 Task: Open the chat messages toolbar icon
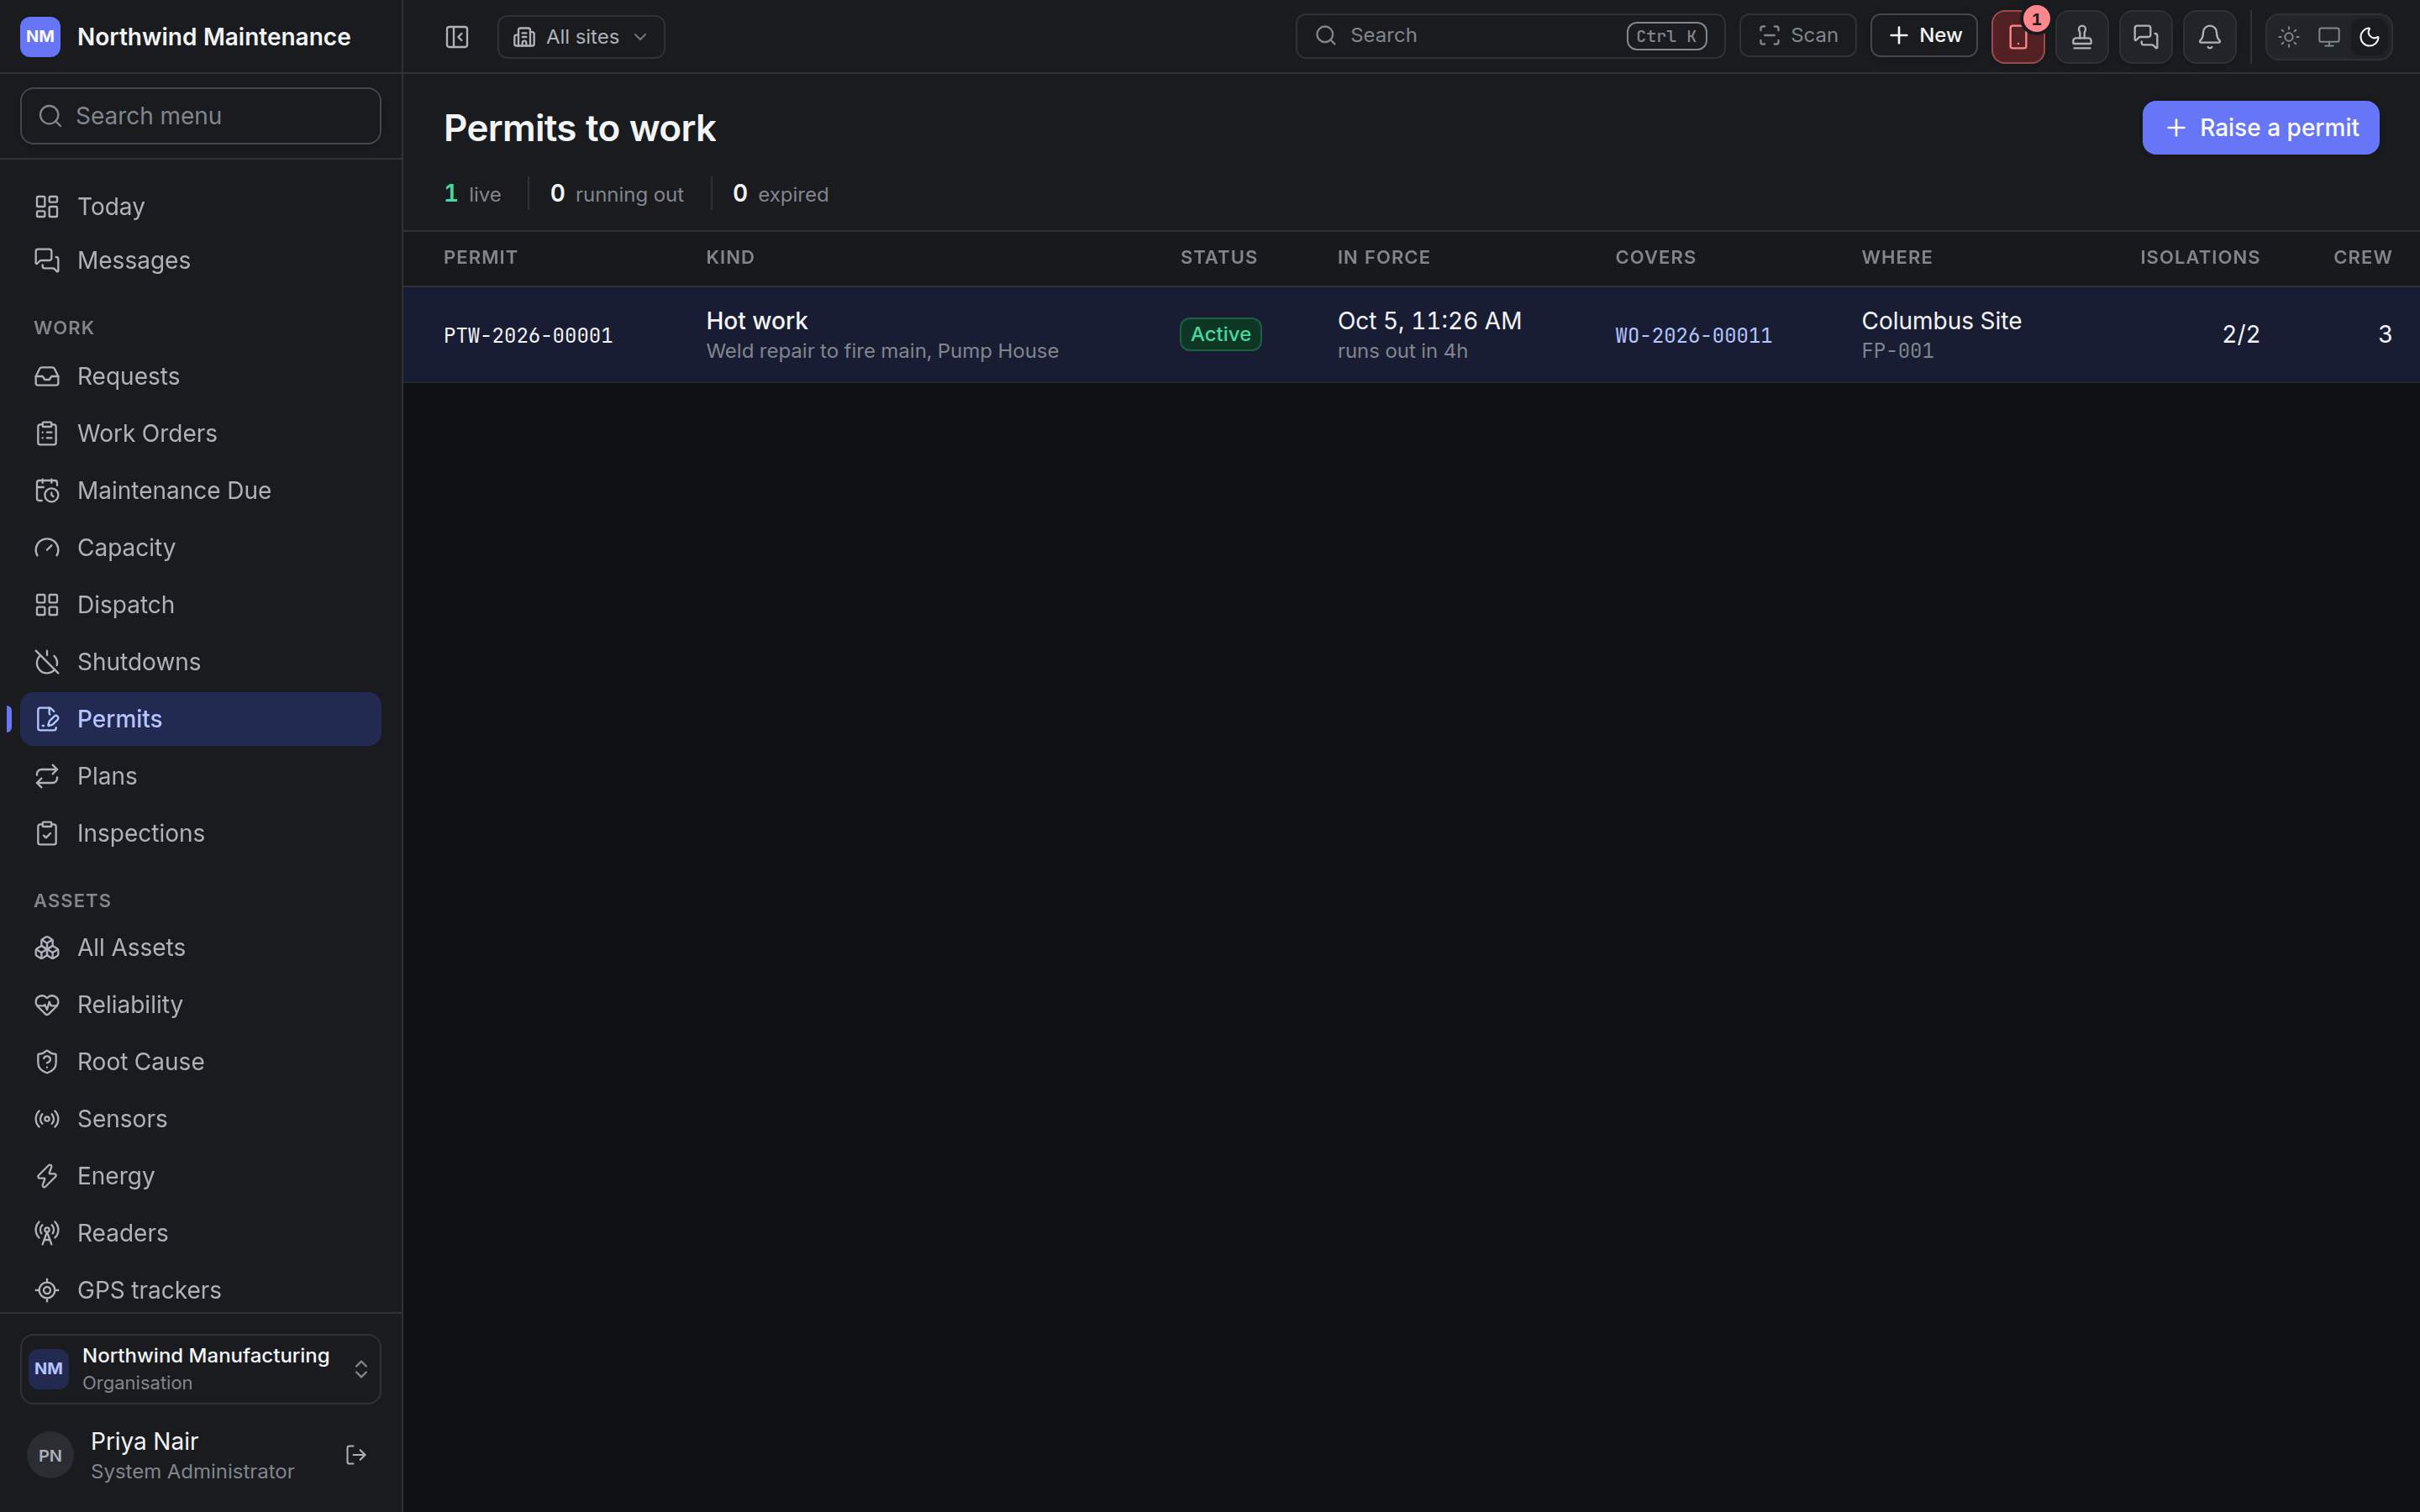(2145, 37)
